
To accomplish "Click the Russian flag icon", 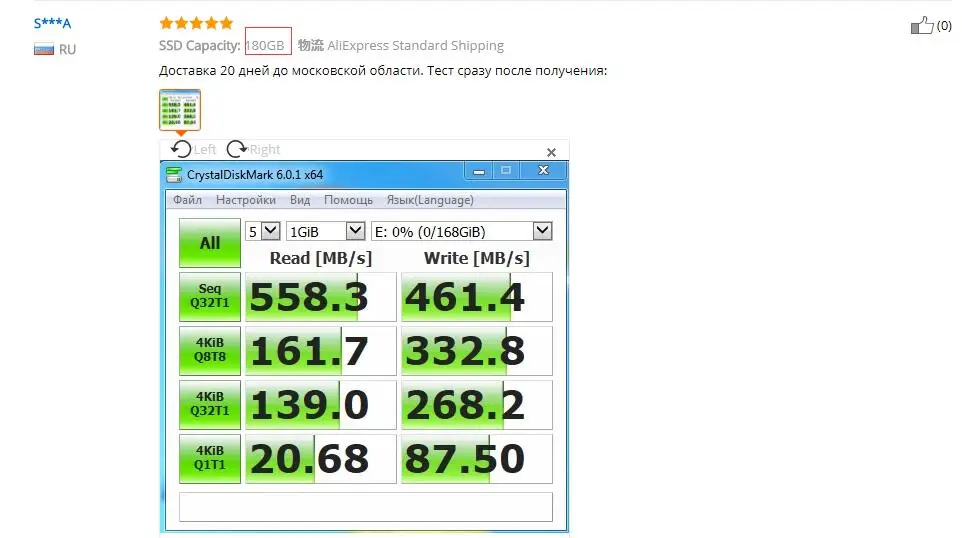I will pos(44,50).
